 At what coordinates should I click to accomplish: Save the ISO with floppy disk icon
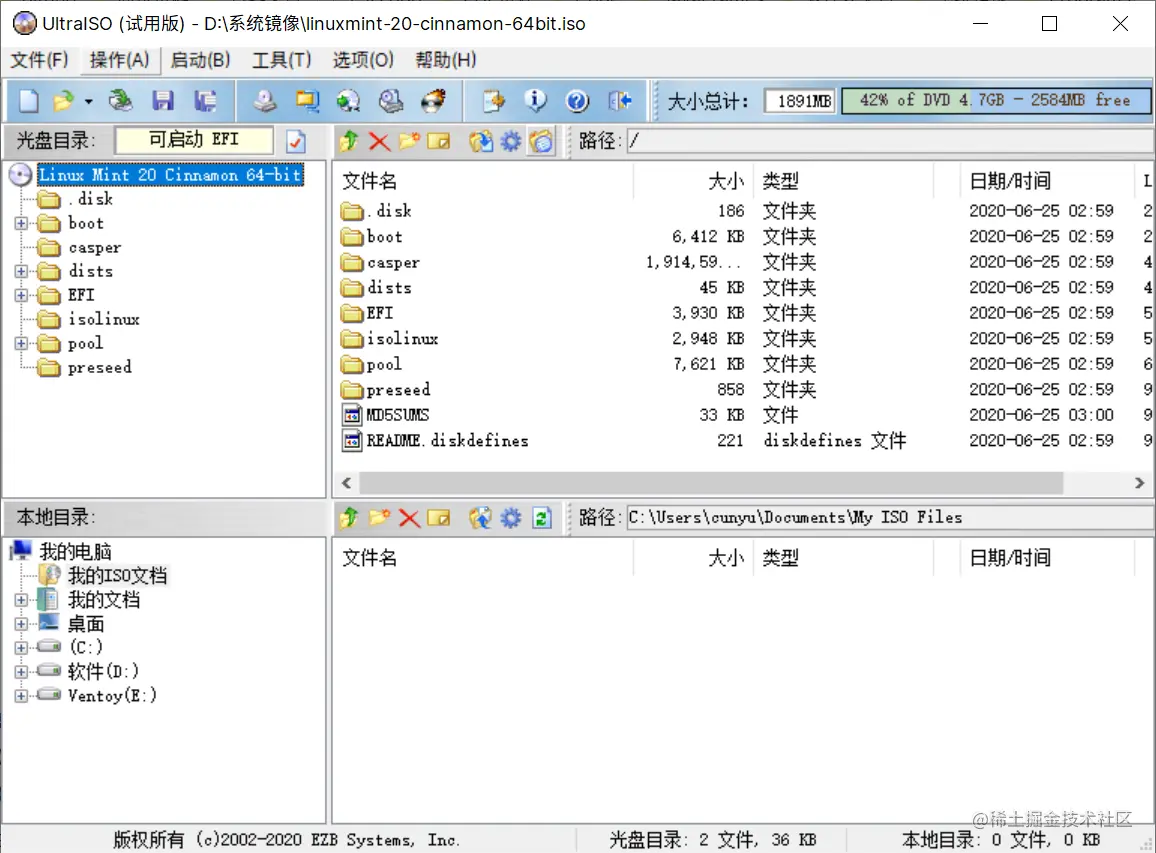(x=163, y=100)
